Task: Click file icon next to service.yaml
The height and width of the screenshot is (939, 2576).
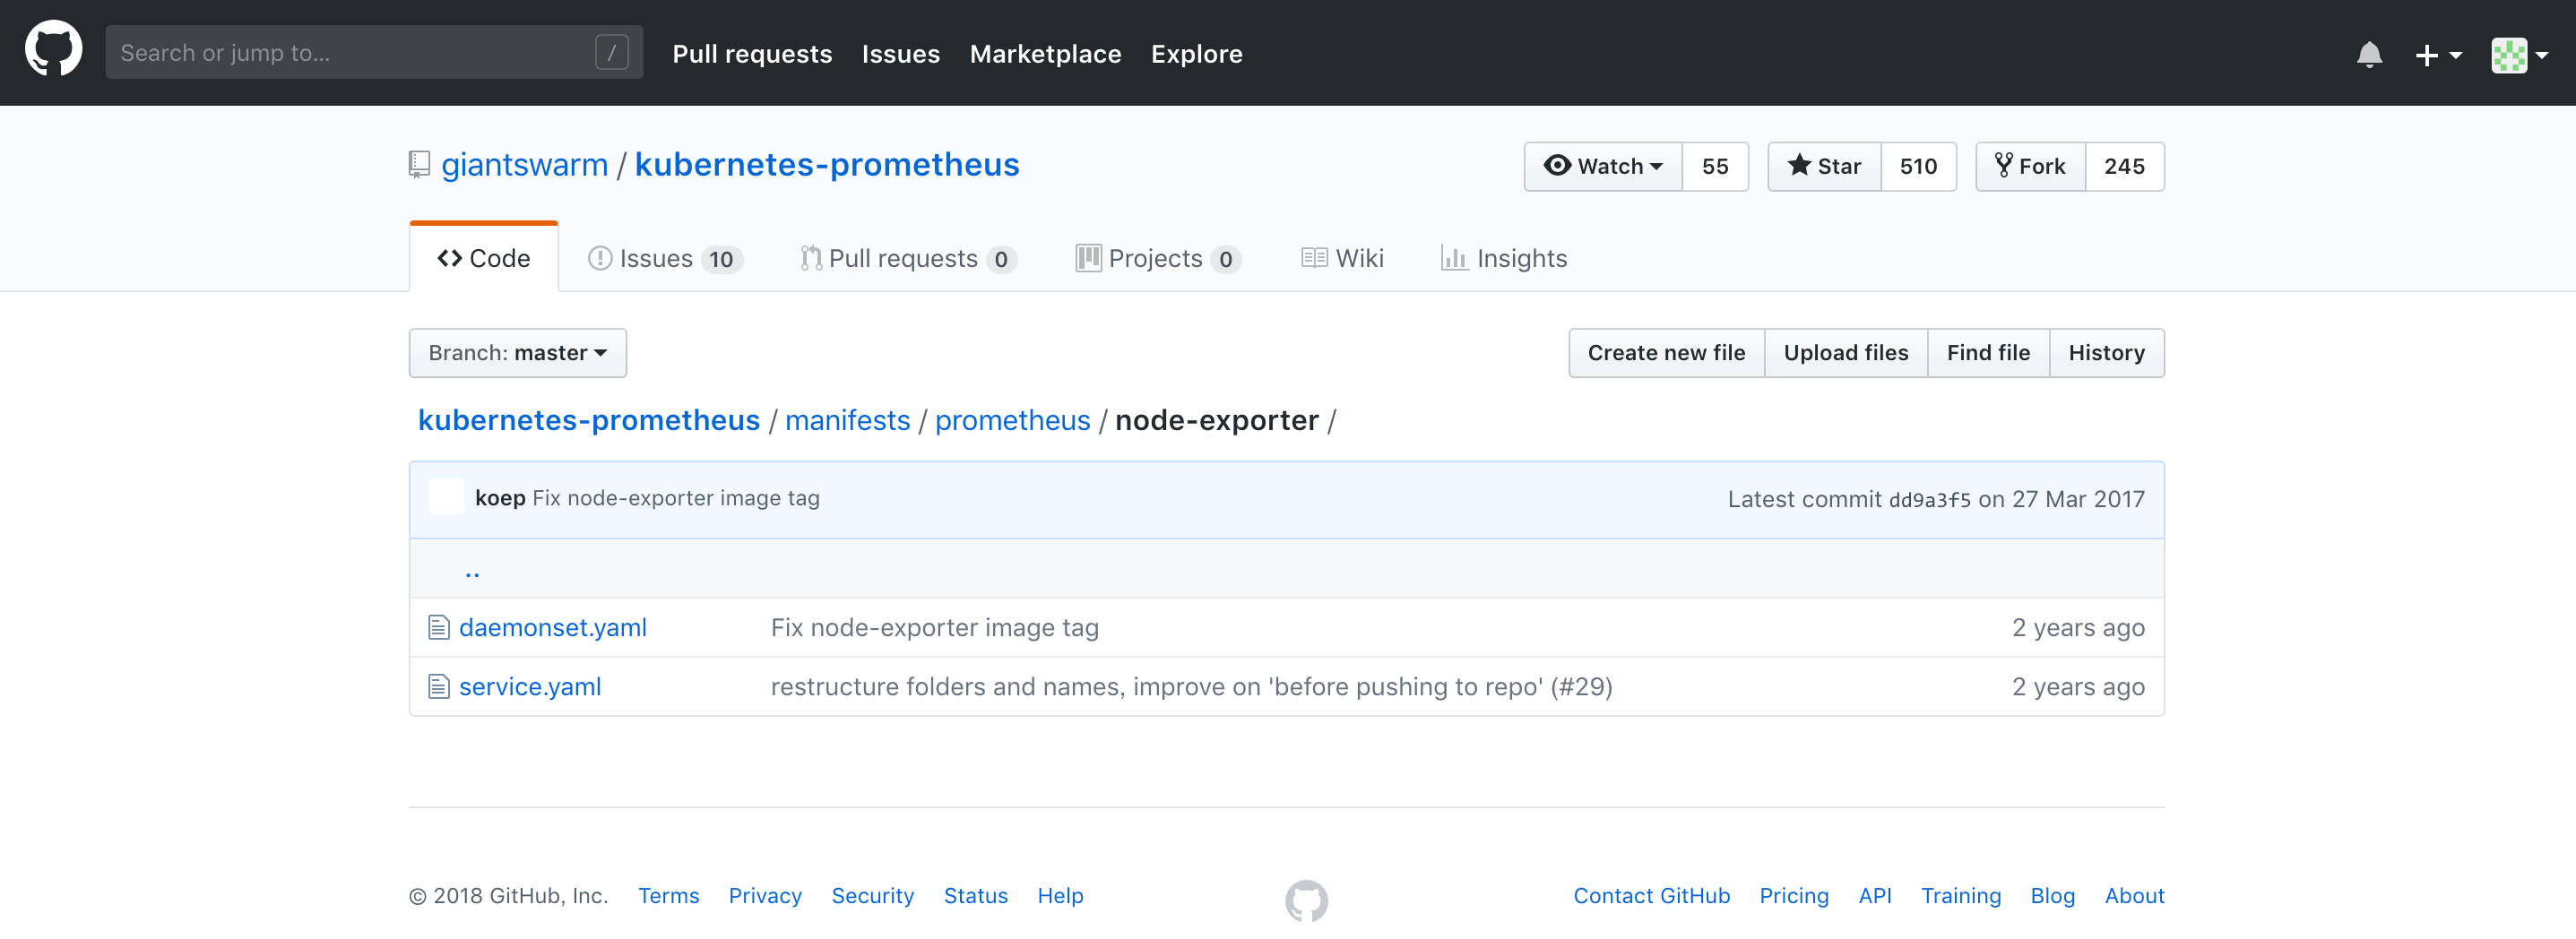Action: pos(438,686)
